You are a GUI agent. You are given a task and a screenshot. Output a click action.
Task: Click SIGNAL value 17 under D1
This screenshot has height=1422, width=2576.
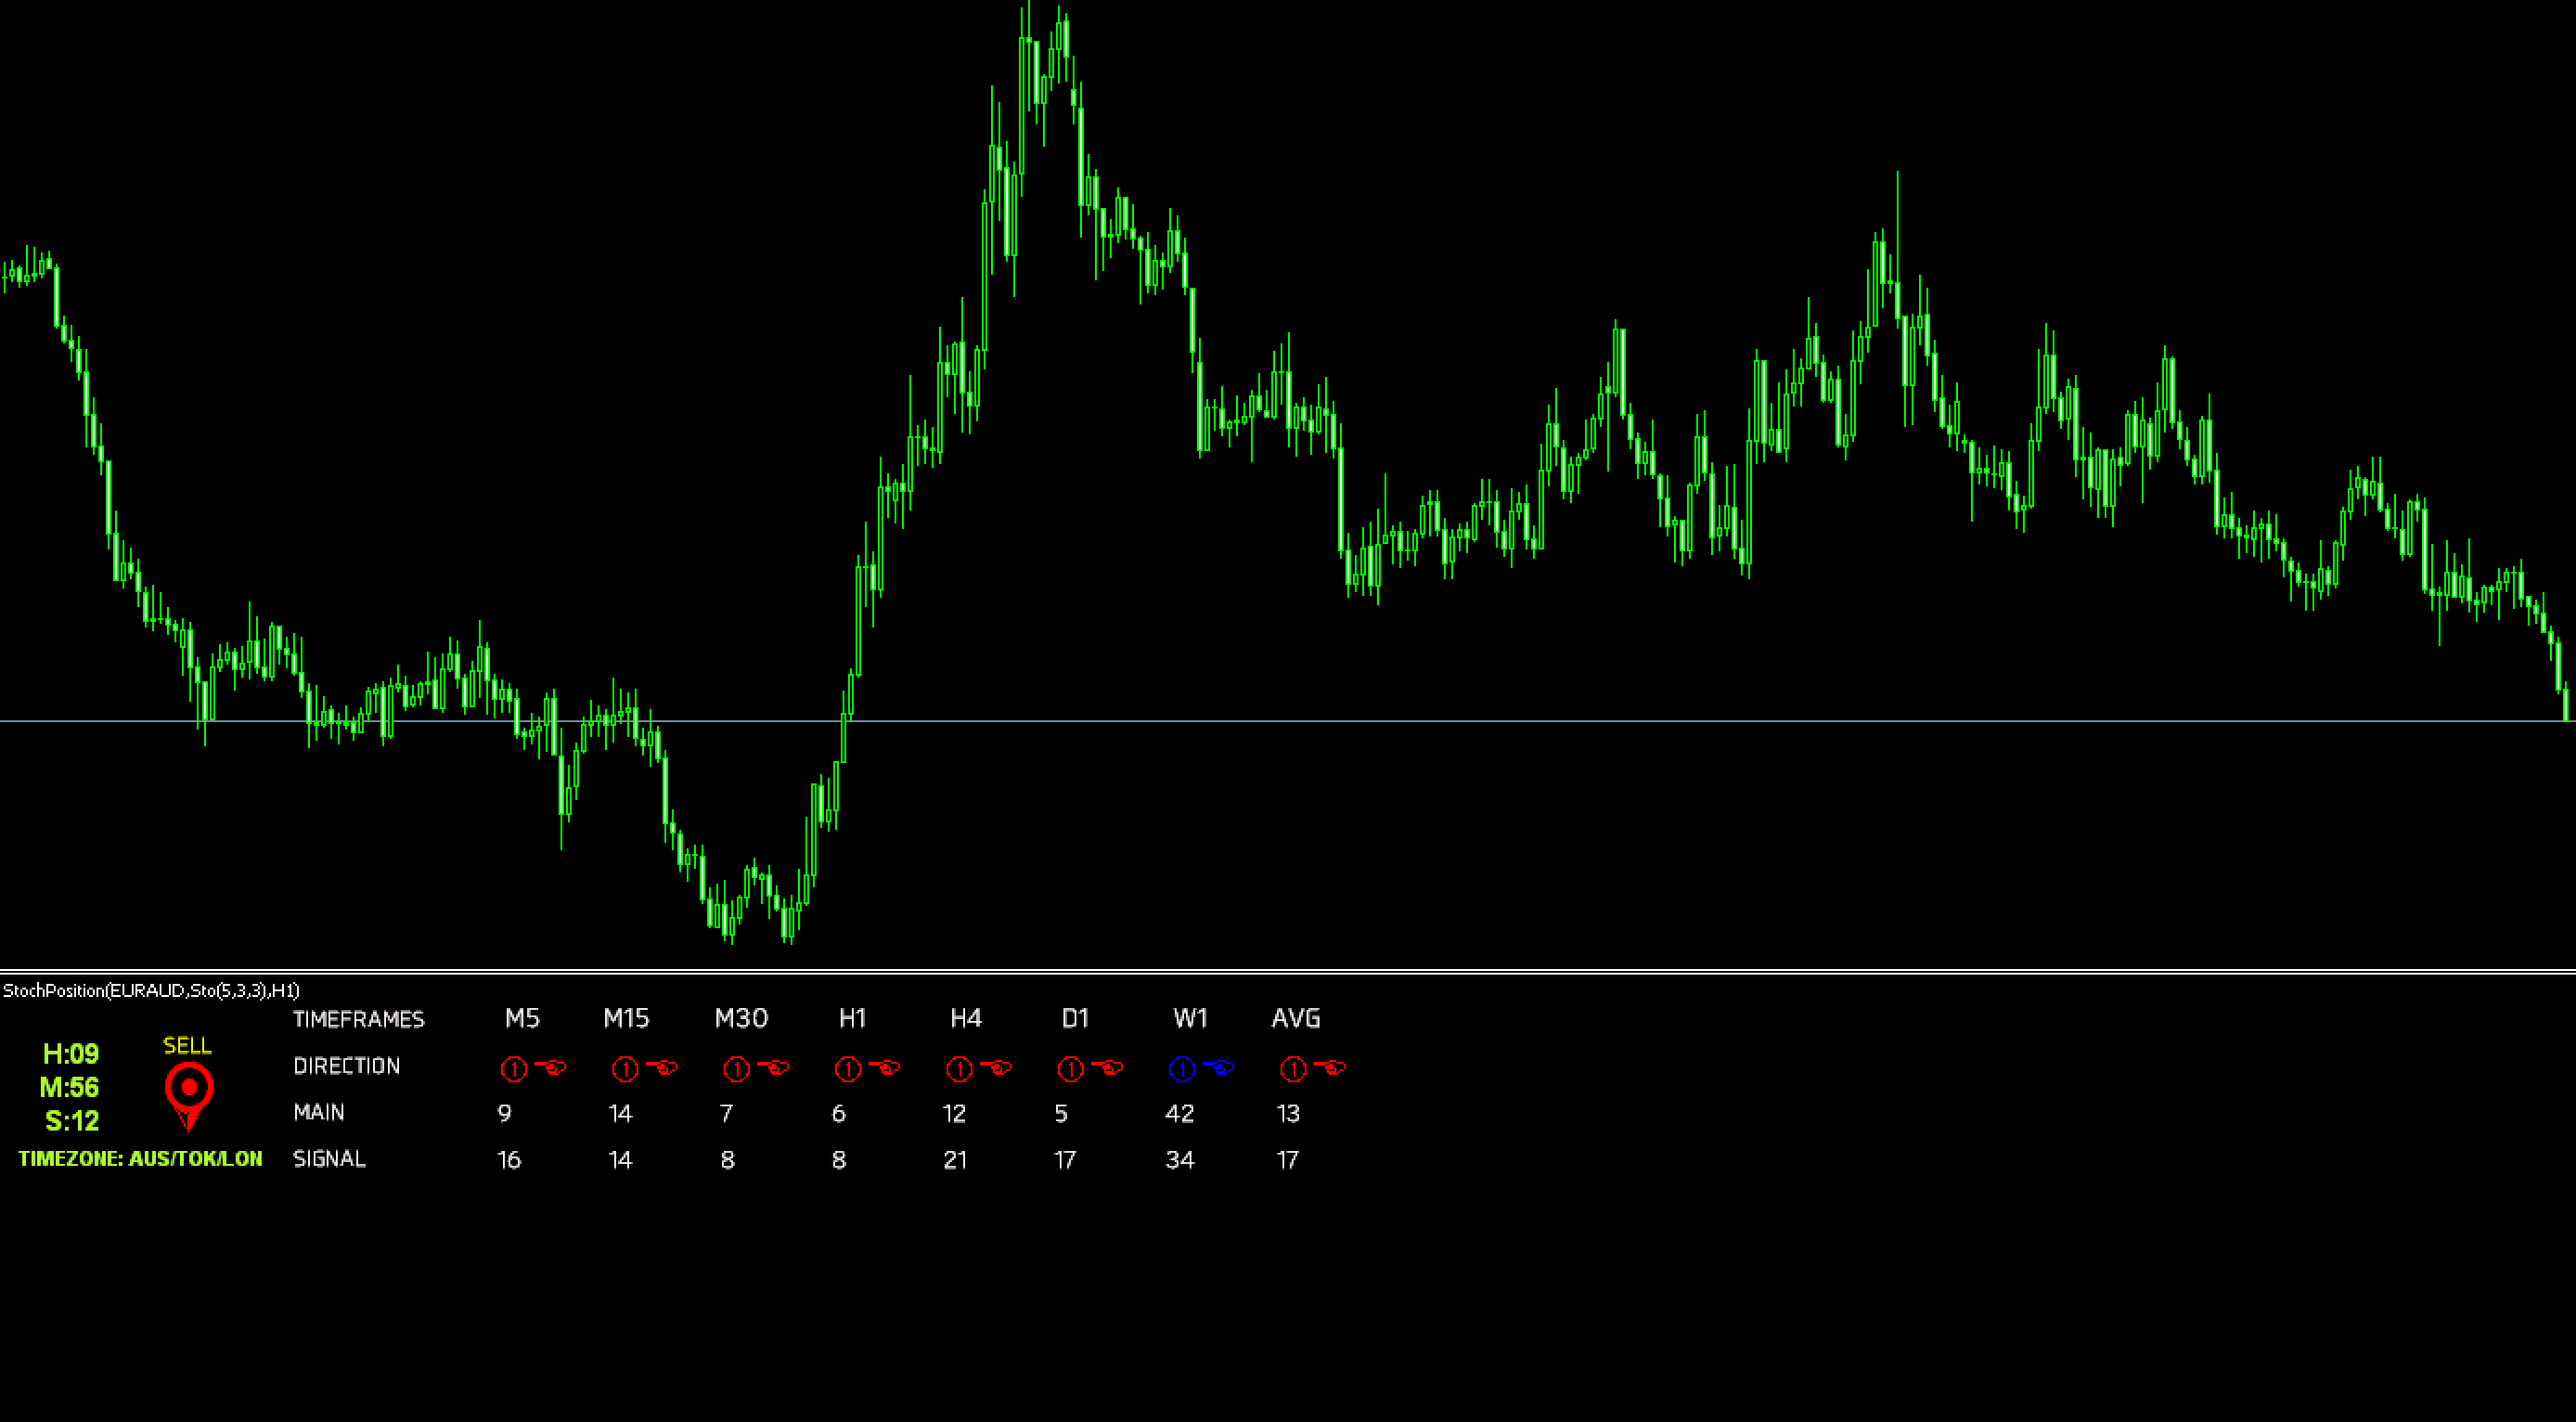click(x=1065, y=1160)
